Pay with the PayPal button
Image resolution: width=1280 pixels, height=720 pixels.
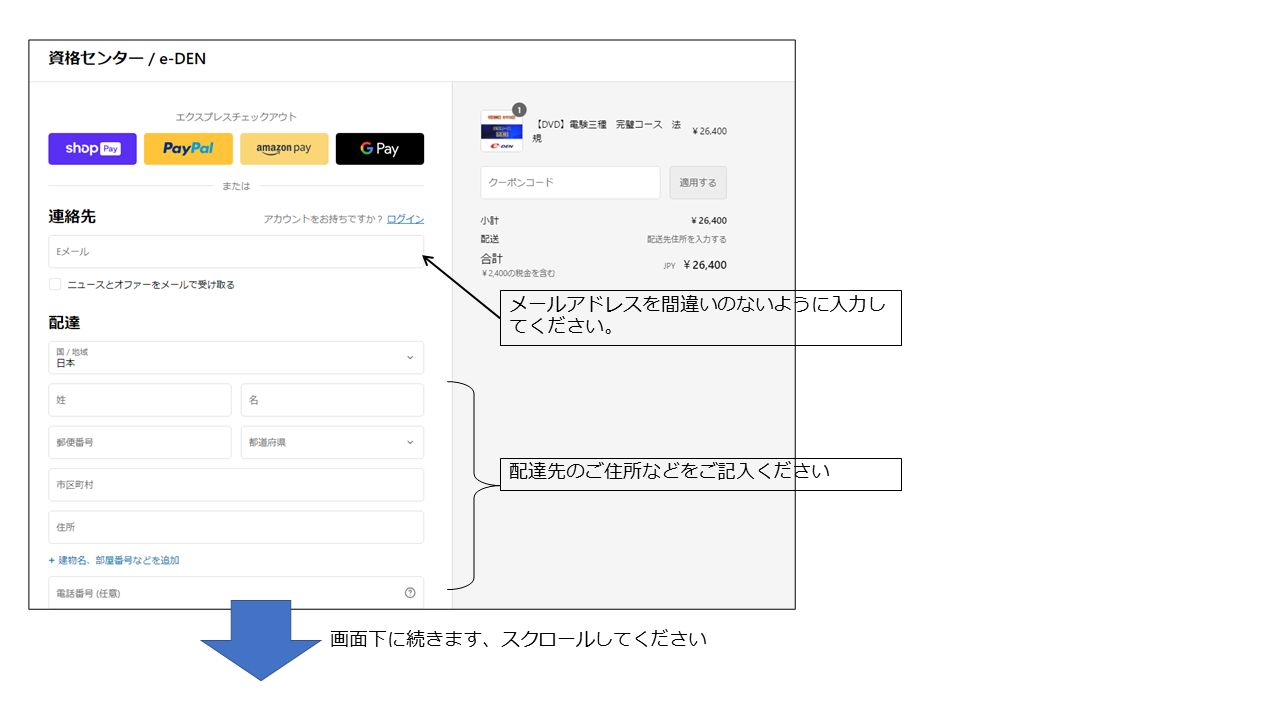[188, 149]
